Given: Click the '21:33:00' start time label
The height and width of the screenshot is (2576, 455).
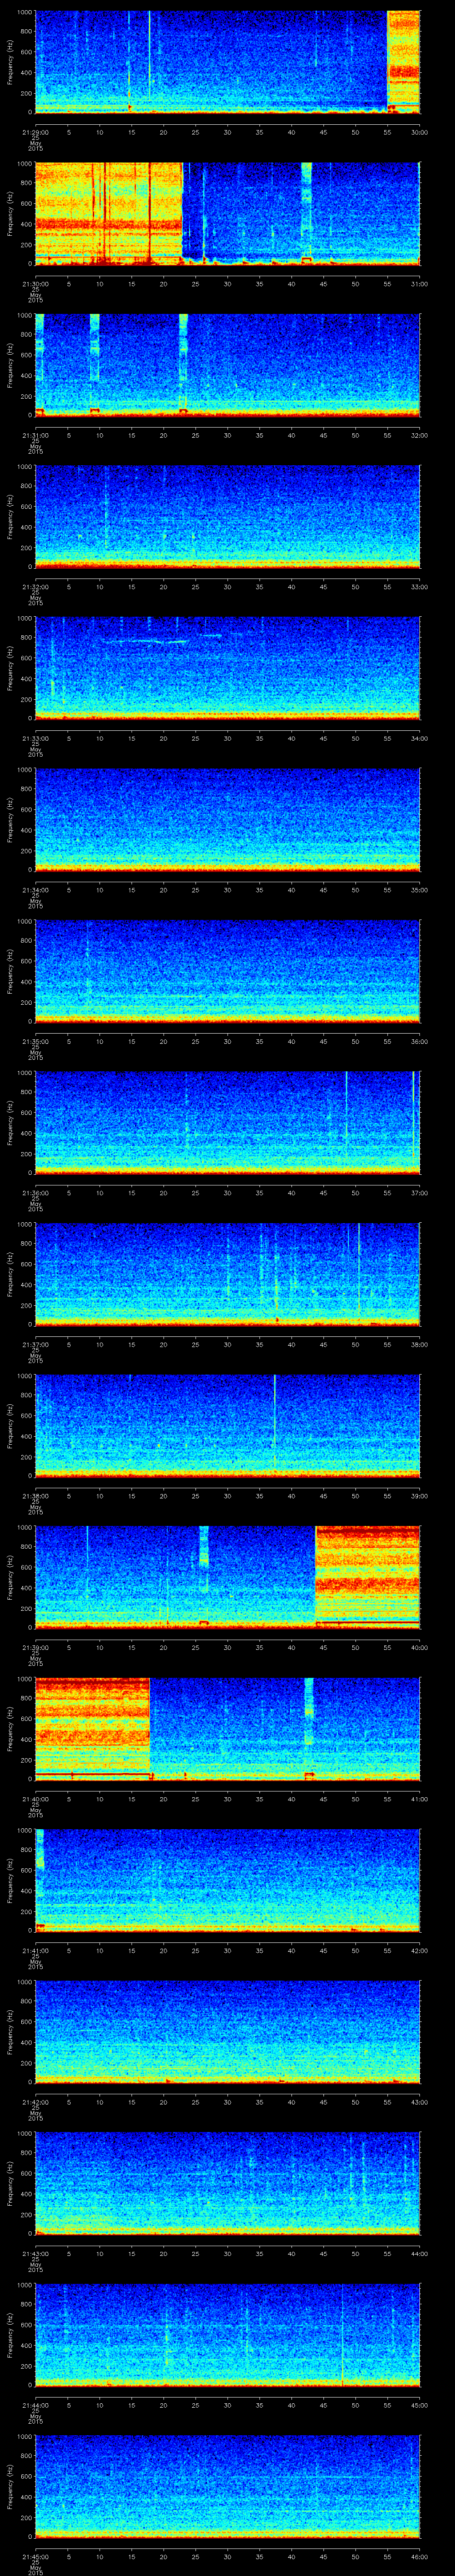Looking at the screenshot, I should [35, 739].
